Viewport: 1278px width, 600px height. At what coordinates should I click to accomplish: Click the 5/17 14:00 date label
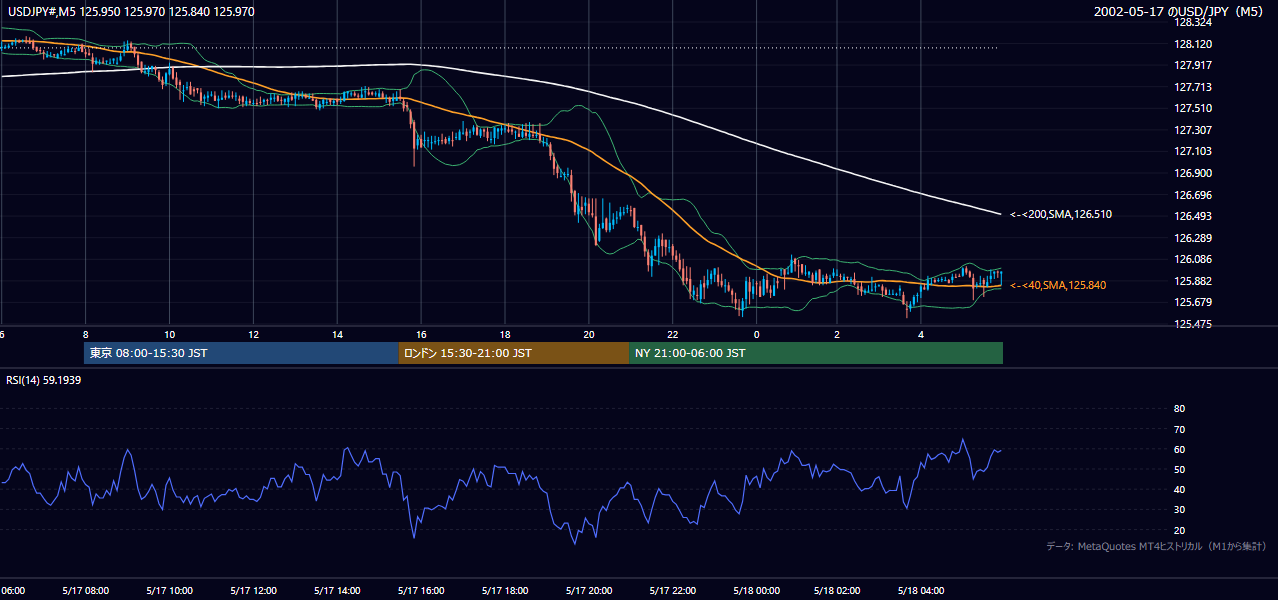tap(337, 590)
